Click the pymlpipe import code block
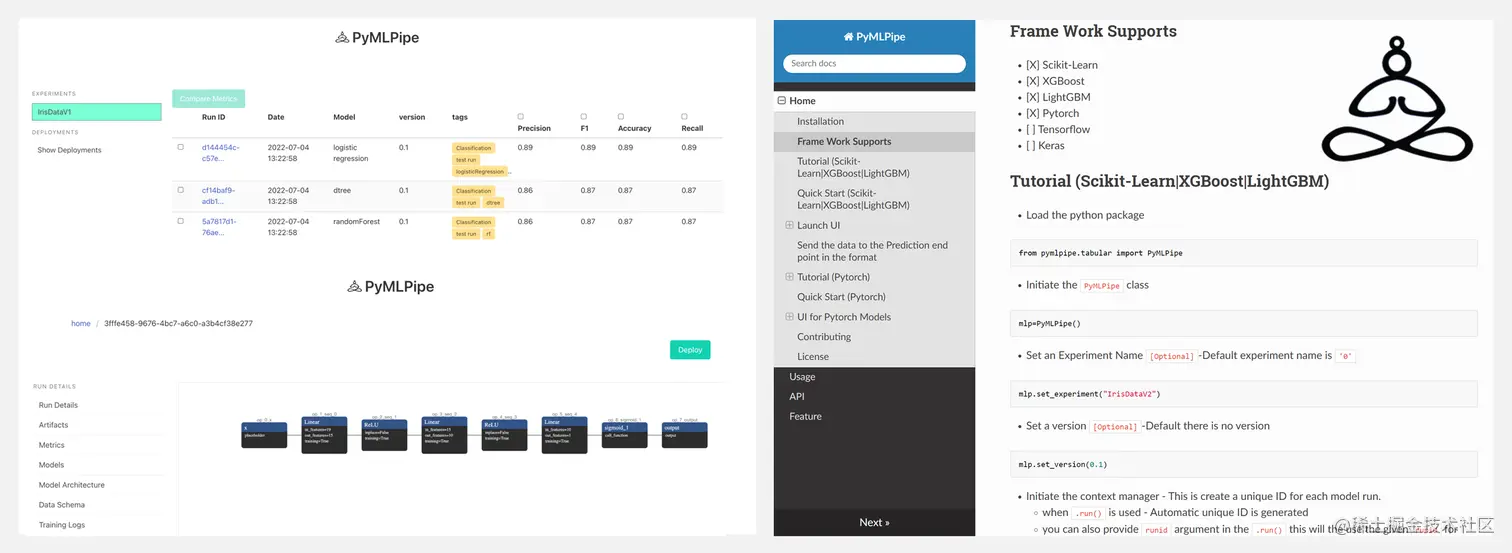Screen dimensions: 1512x553 (x=1243, y=253)
